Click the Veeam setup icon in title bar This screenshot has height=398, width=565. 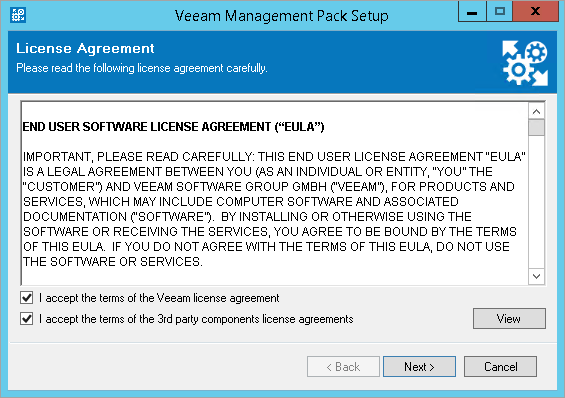click(x=18, y=15)
